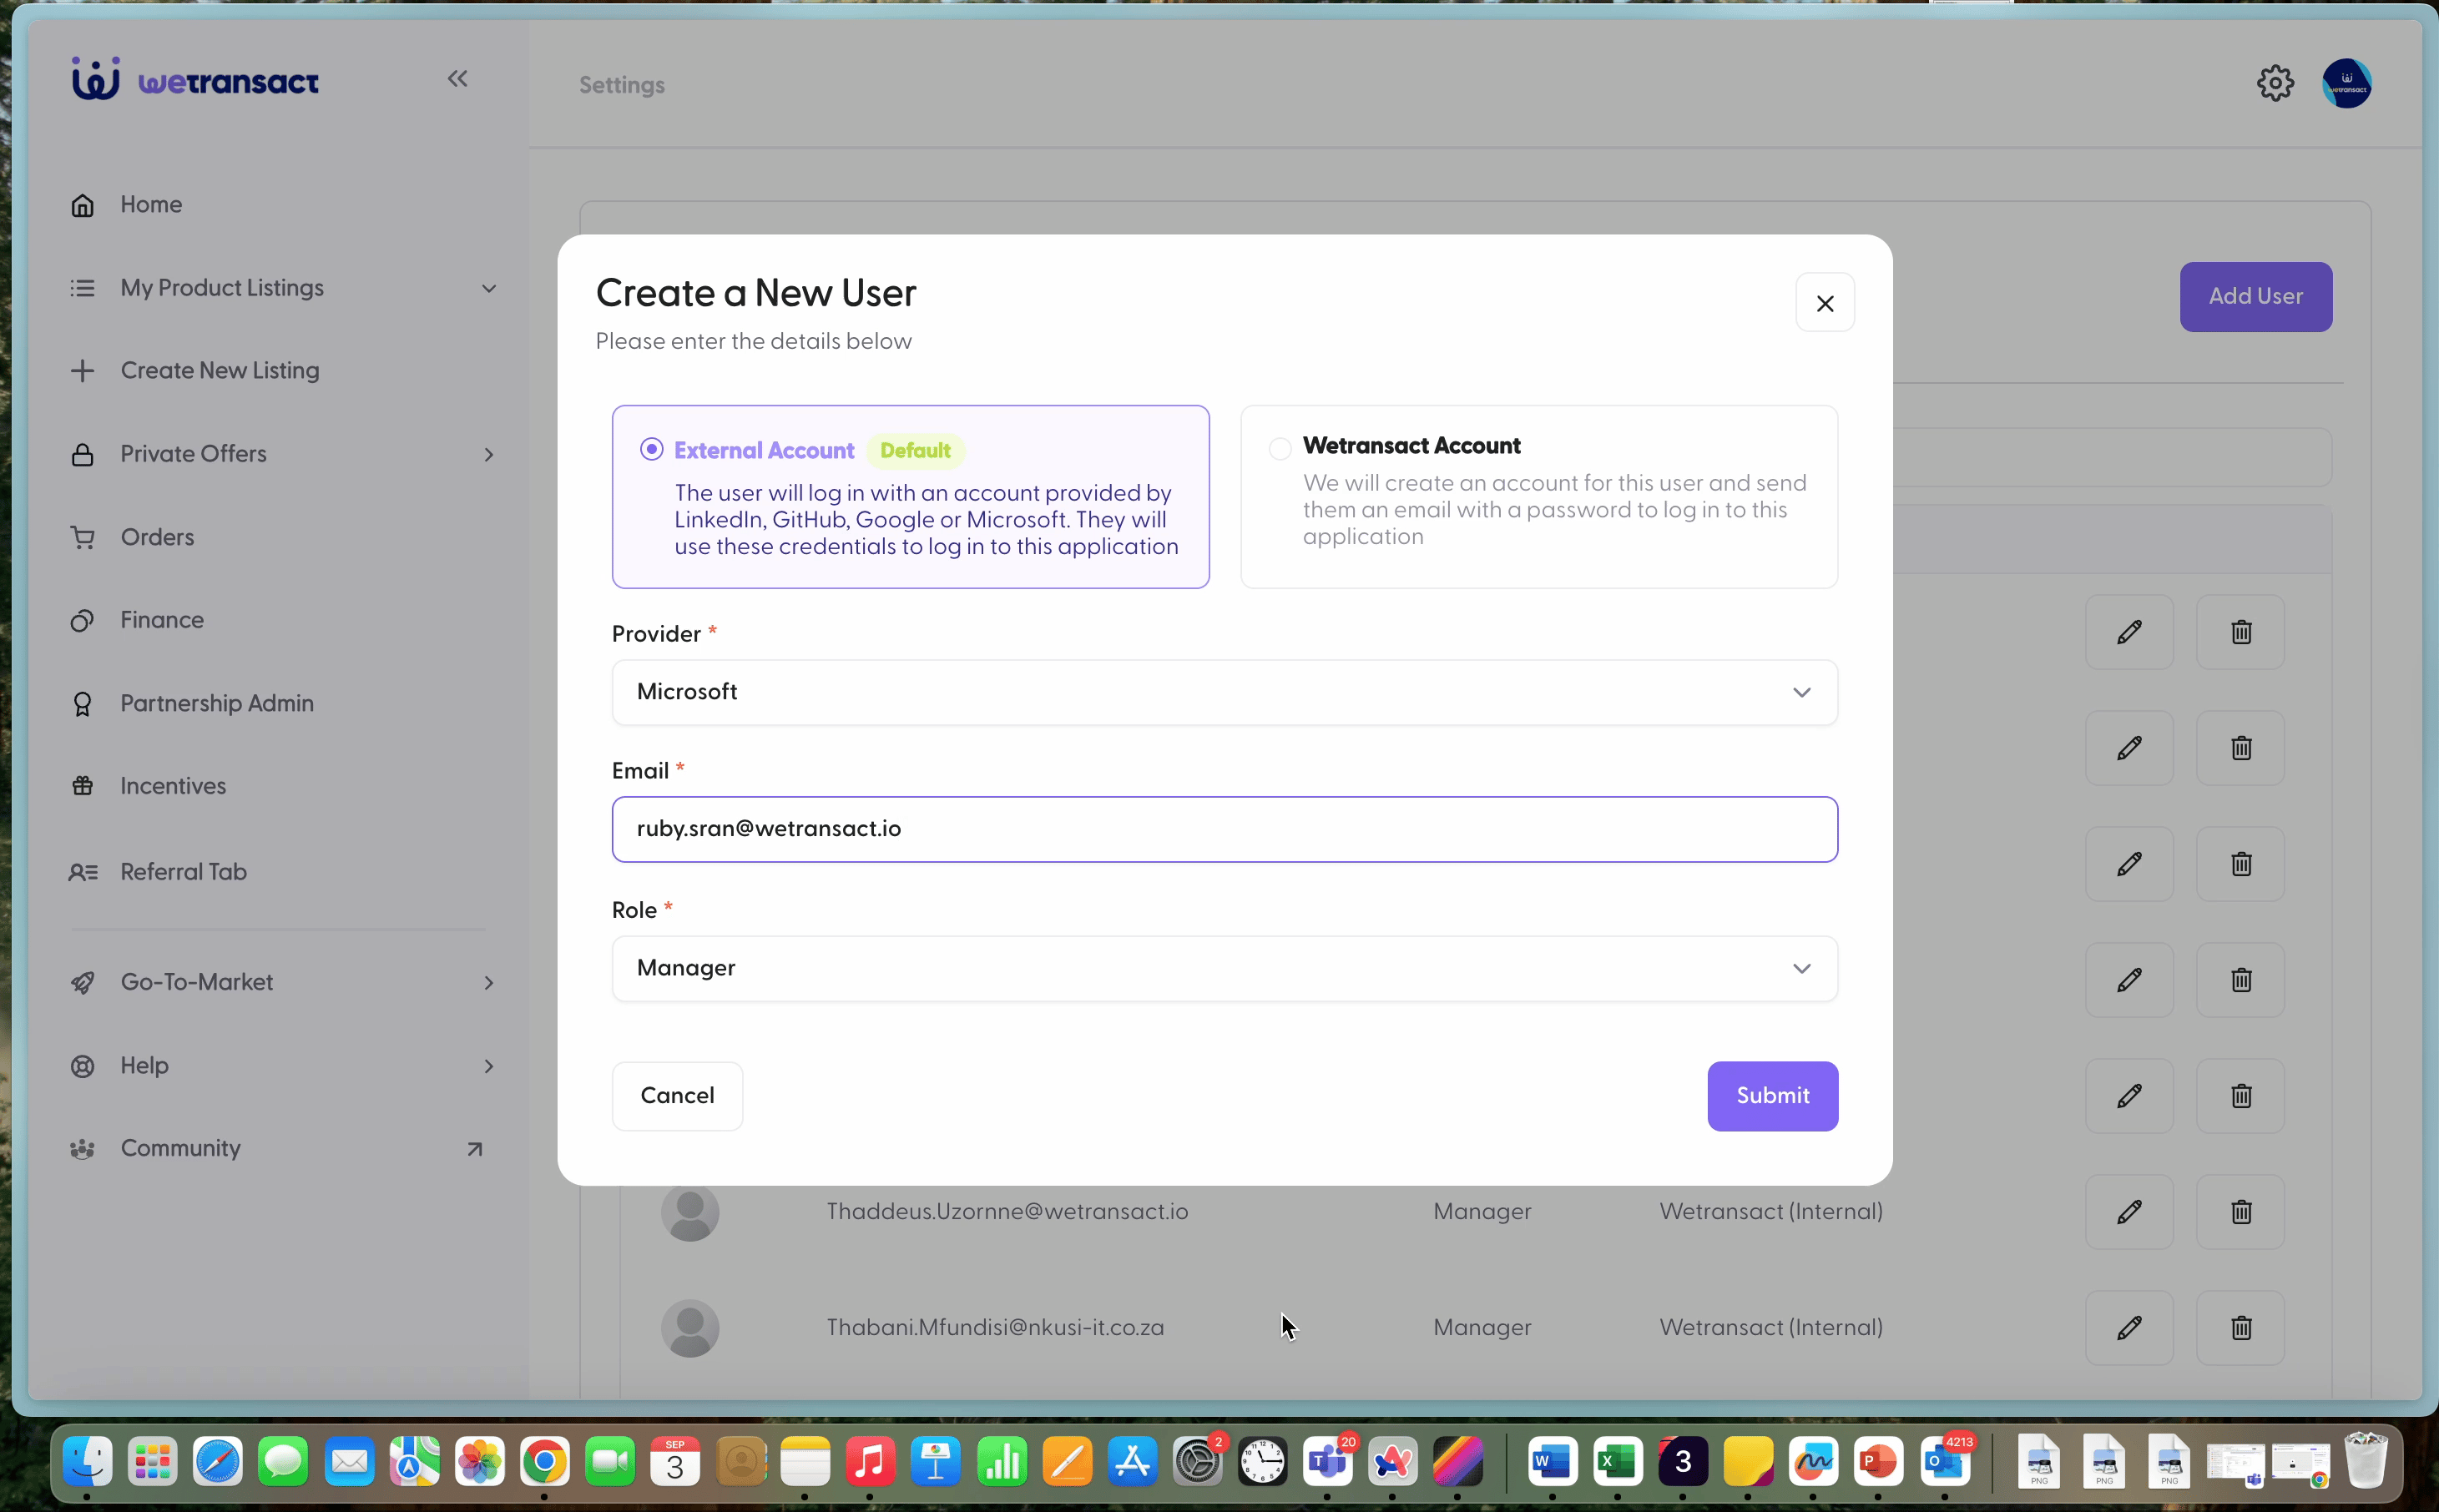Click the email Thaddeus.Uzornne@wetransact.io
The width and height of the screenshot is (2439, 1512).
[1007, 1212]
